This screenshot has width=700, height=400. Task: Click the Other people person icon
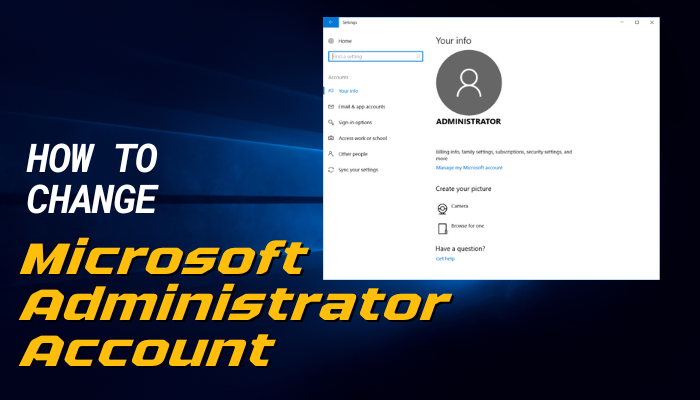tap(331, 154)
